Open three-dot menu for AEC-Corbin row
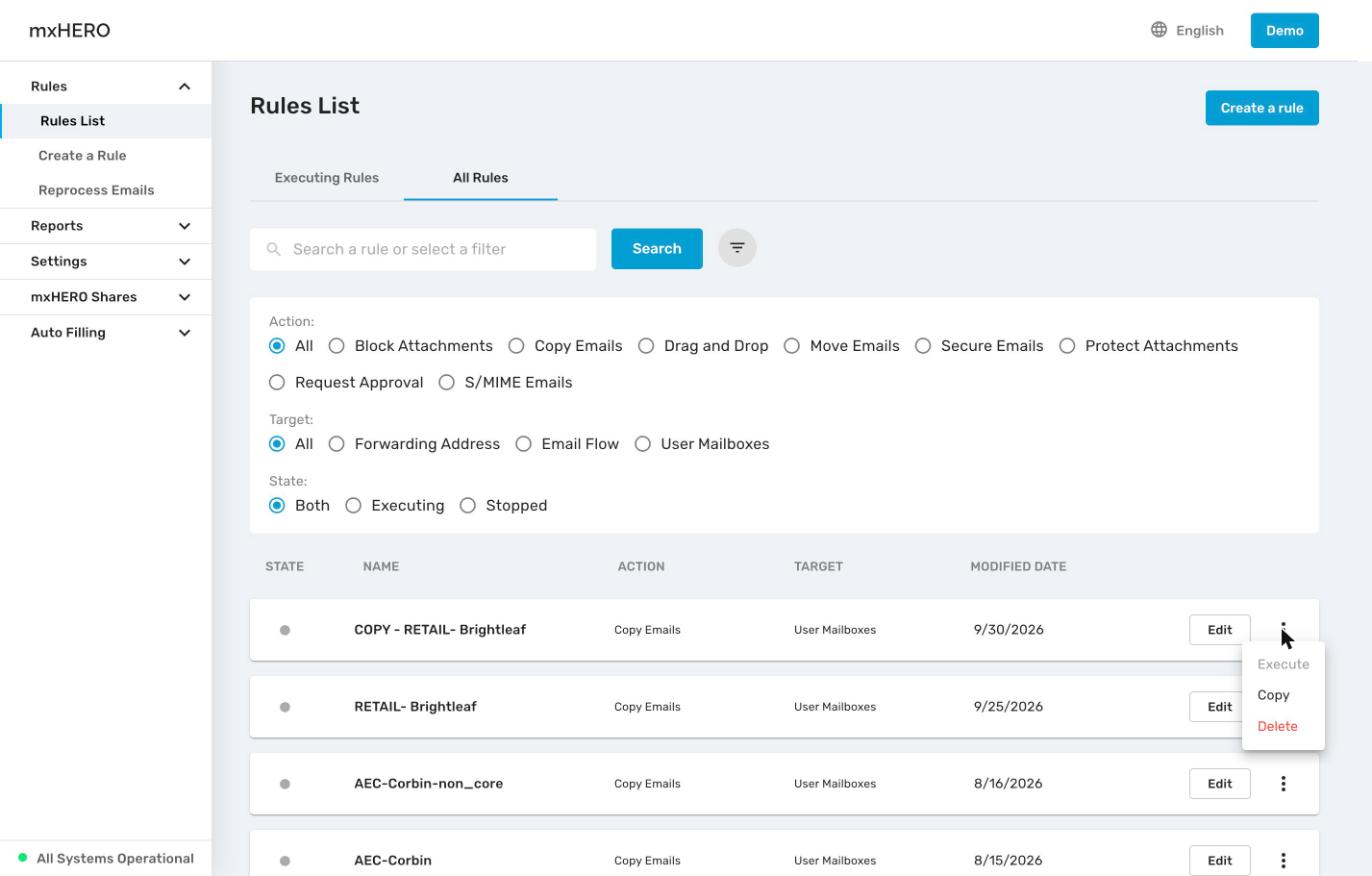 1283,860
